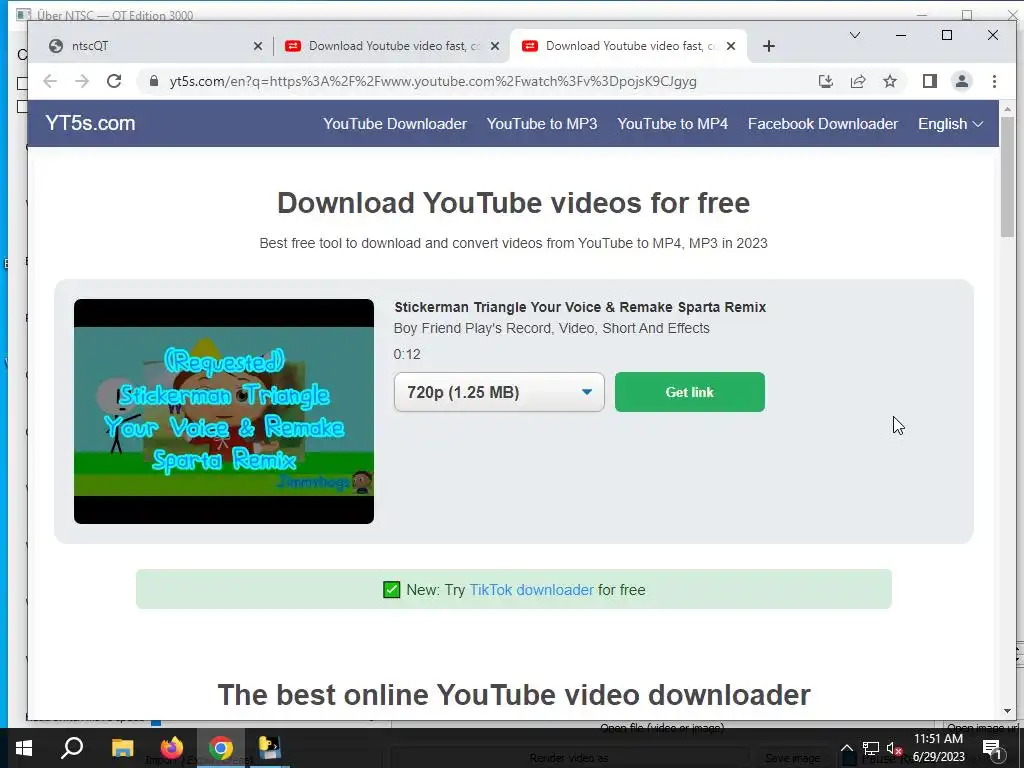Open the 720p (1.25 MB) quality dropdown
The height and width of the screenshot is (768, 1024).
click(x=499, y=392)
